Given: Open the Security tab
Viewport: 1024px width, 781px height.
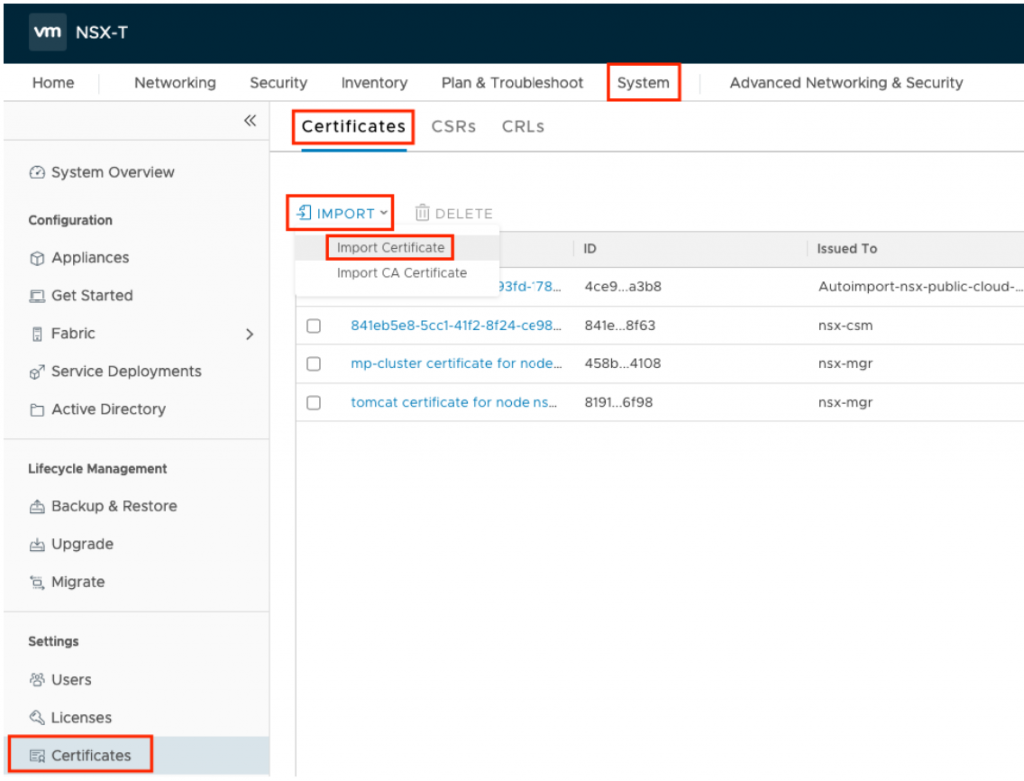Looking at the screenshot, I should (278, 83).
